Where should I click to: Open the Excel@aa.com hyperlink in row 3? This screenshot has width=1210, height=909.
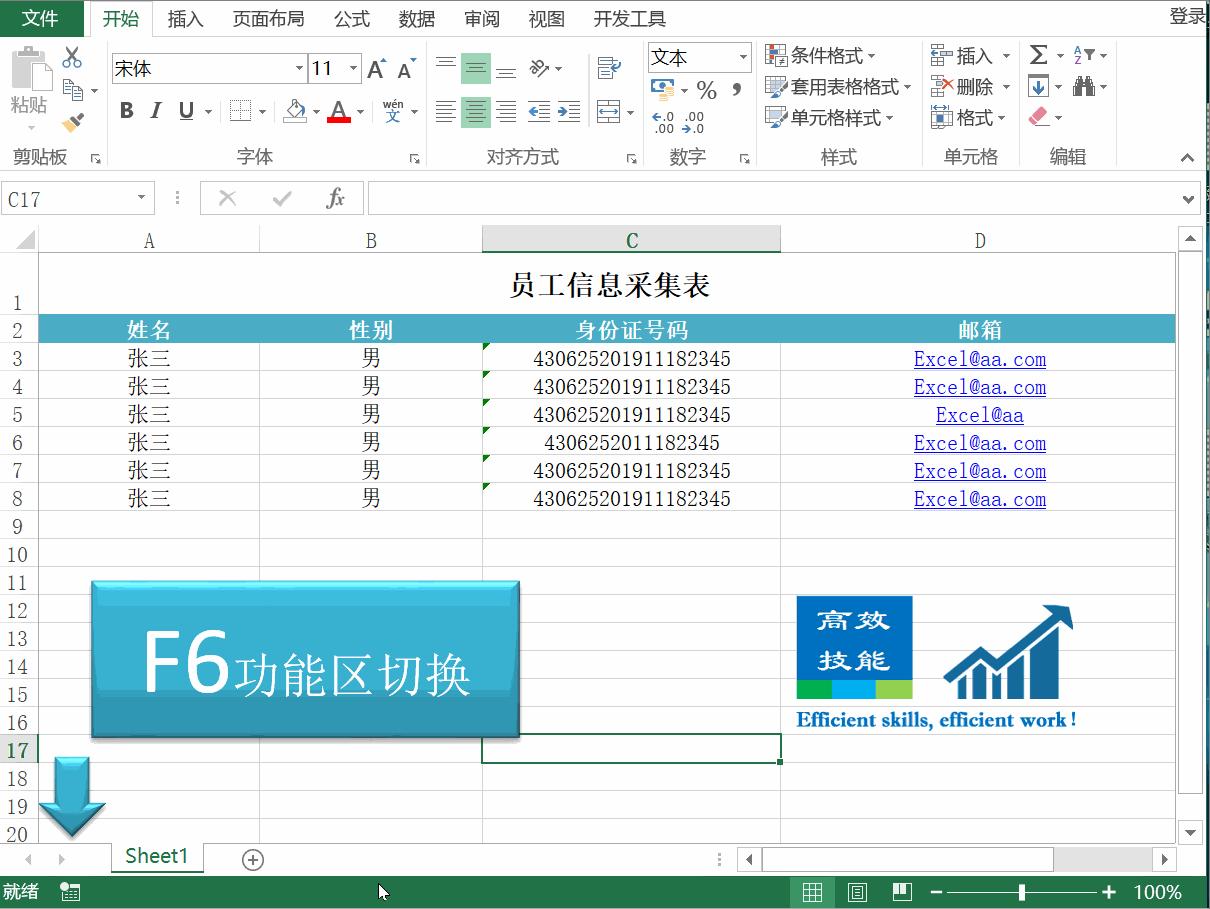point(979,359)
